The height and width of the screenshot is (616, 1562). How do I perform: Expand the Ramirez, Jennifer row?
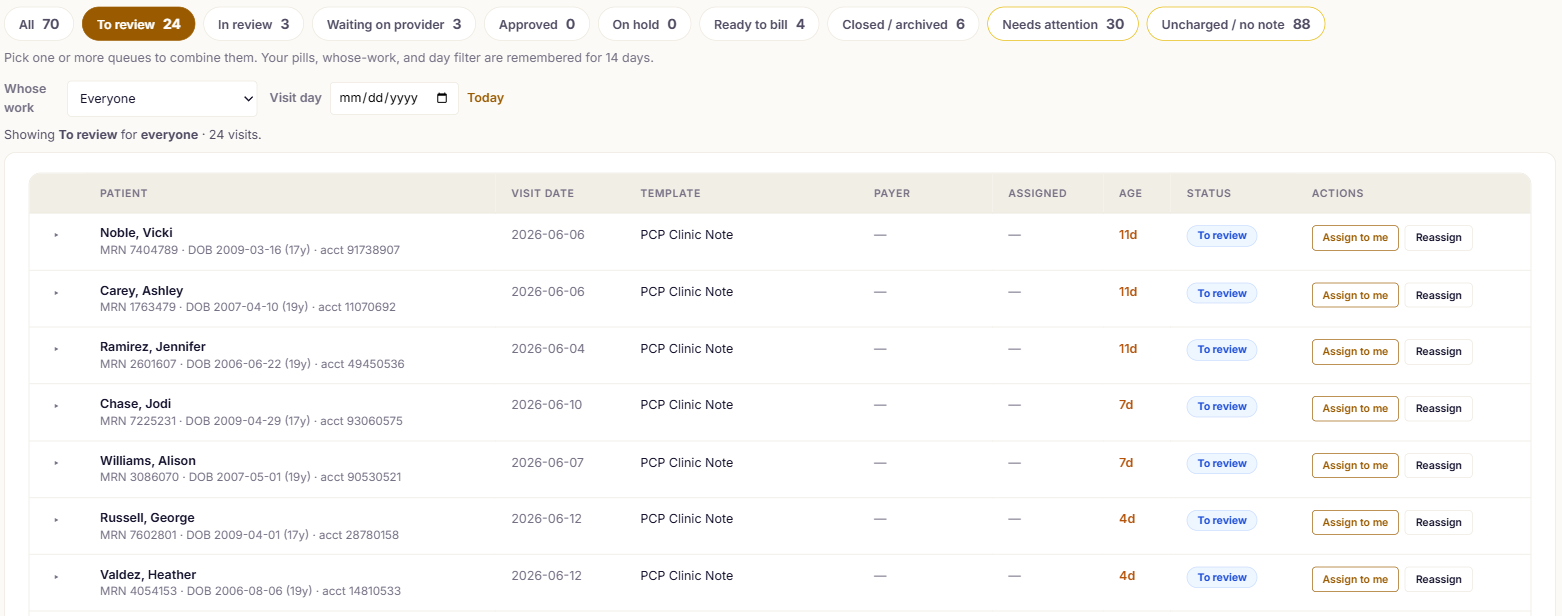(56, 349)
